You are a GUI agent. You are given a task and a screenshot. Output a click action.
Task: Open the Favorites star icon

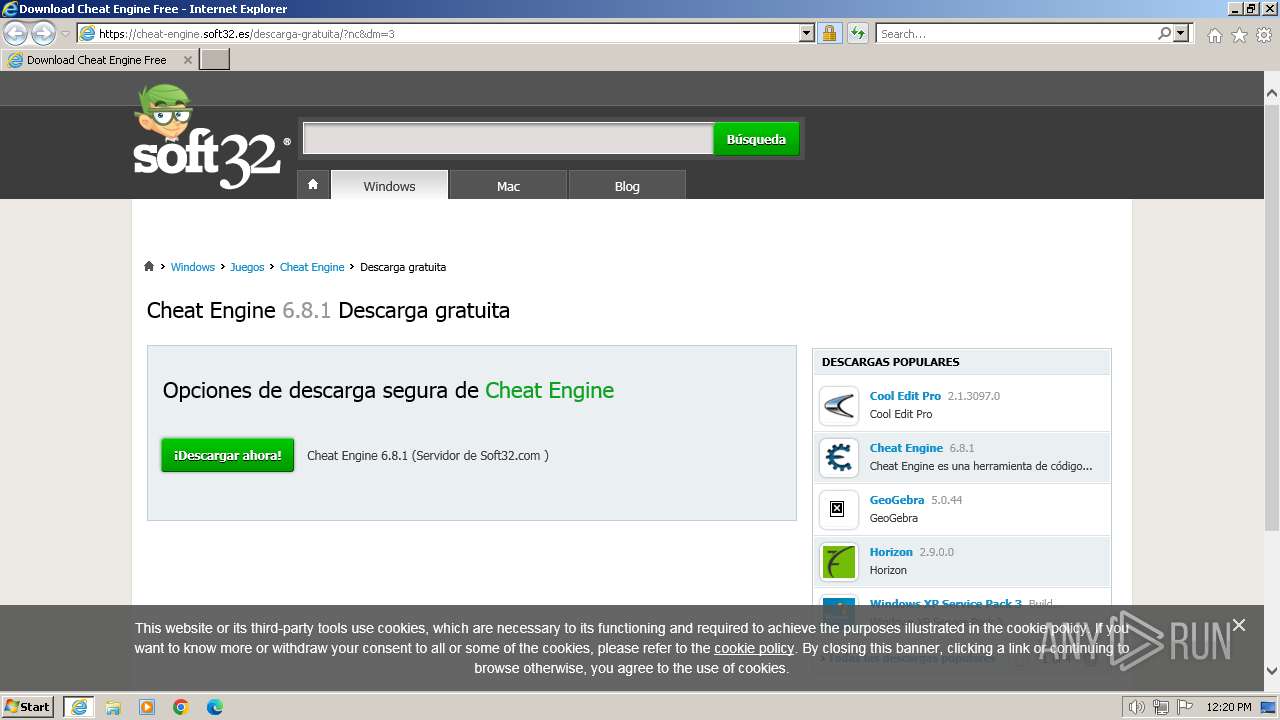coord(1239,35)
